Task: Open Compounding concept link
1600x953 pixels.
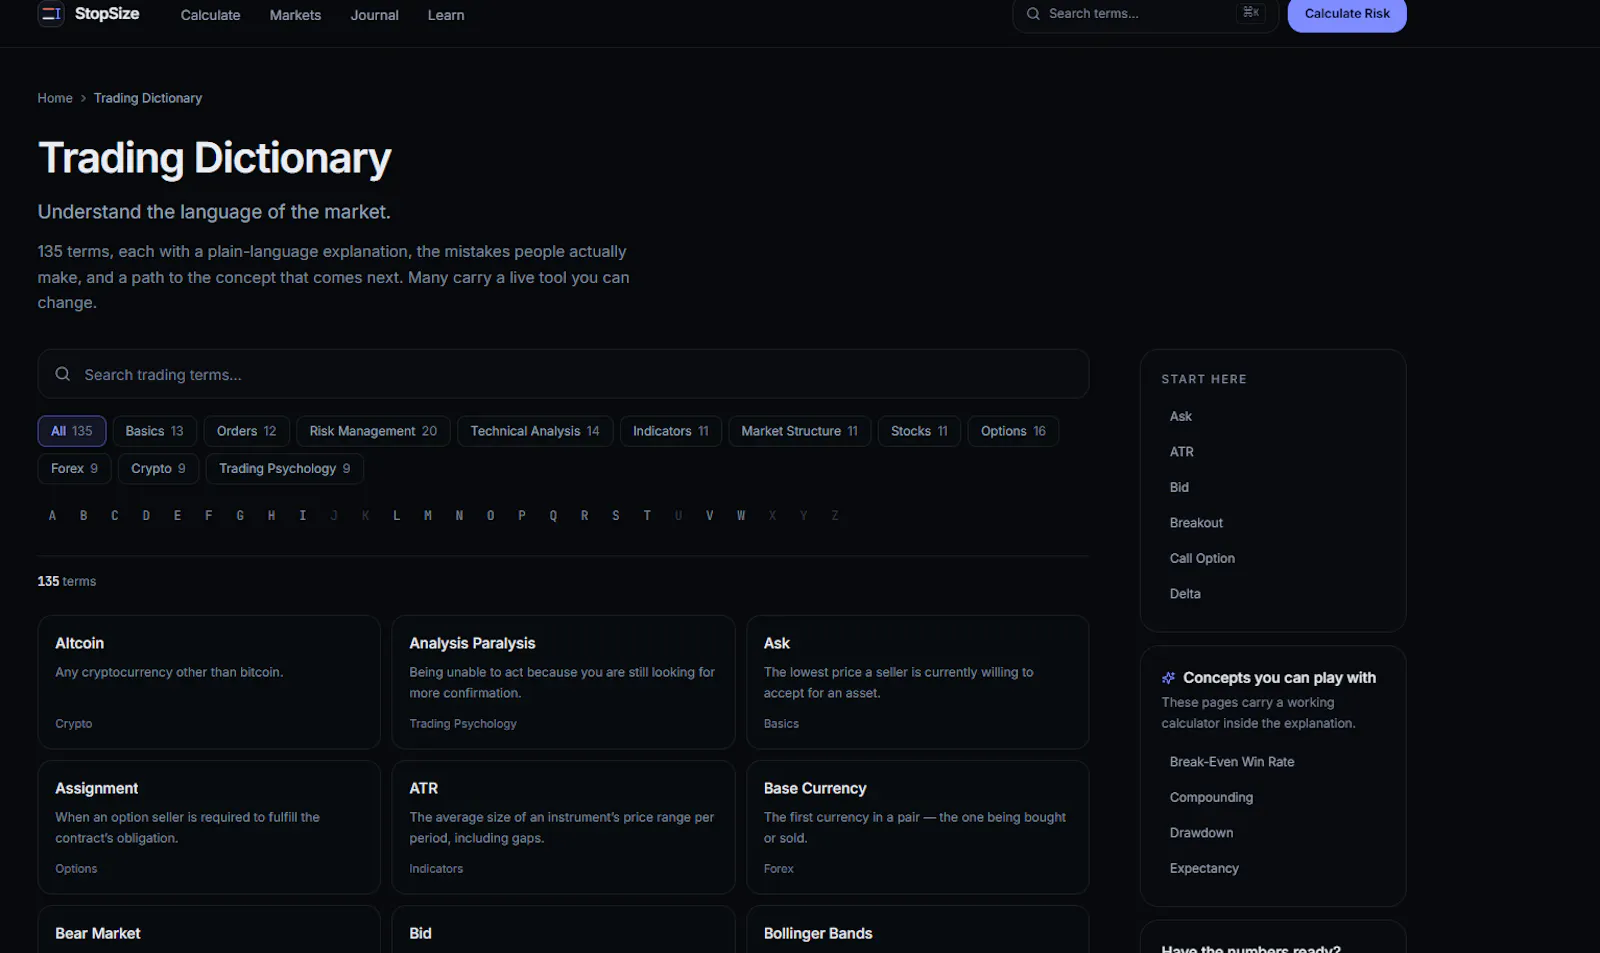Action: click(1211, 797)
